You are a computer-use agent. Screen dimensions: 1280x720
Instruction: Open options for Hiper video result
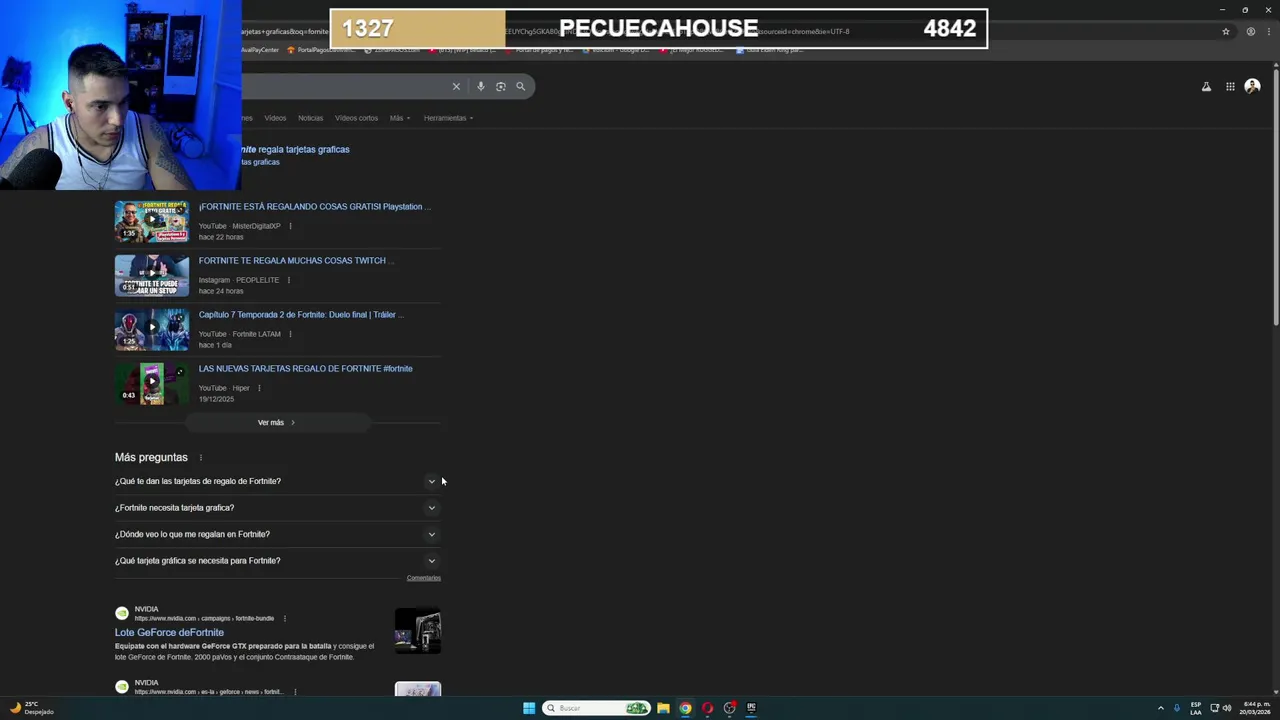pos(259,388)
